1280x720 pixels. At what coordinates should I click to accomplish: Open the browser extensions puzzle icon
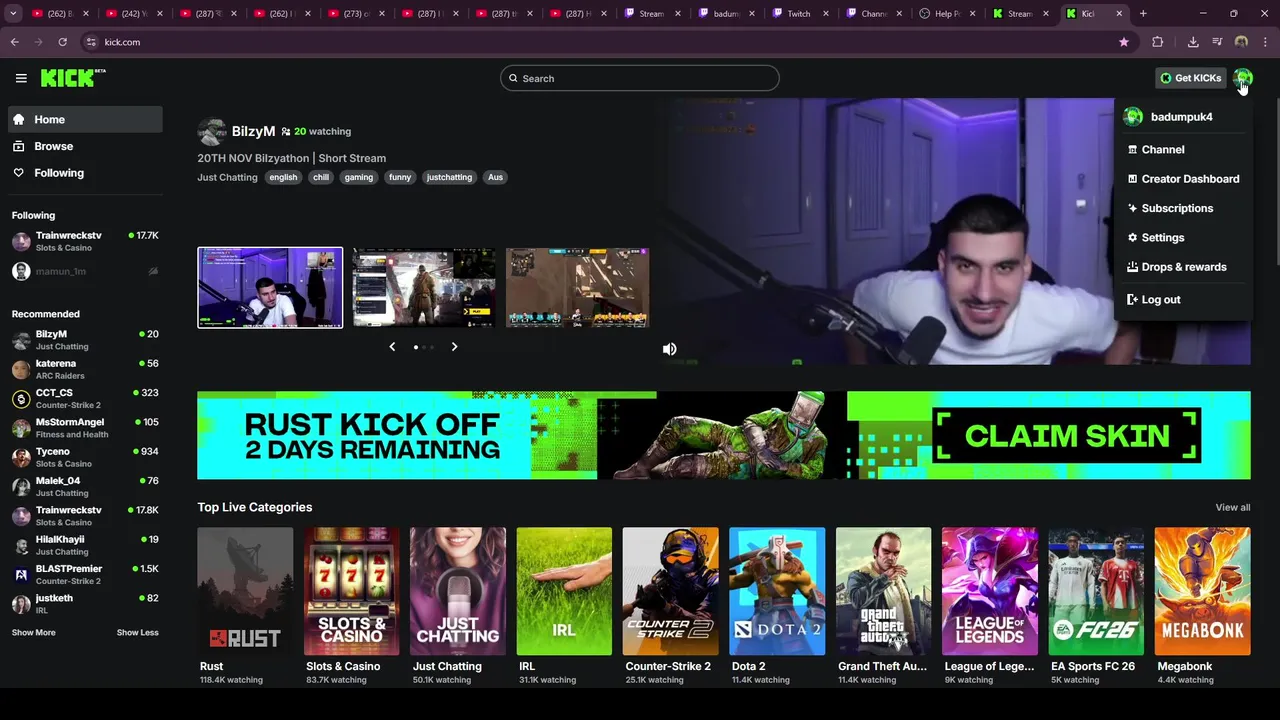click(x=1157, y=42)
